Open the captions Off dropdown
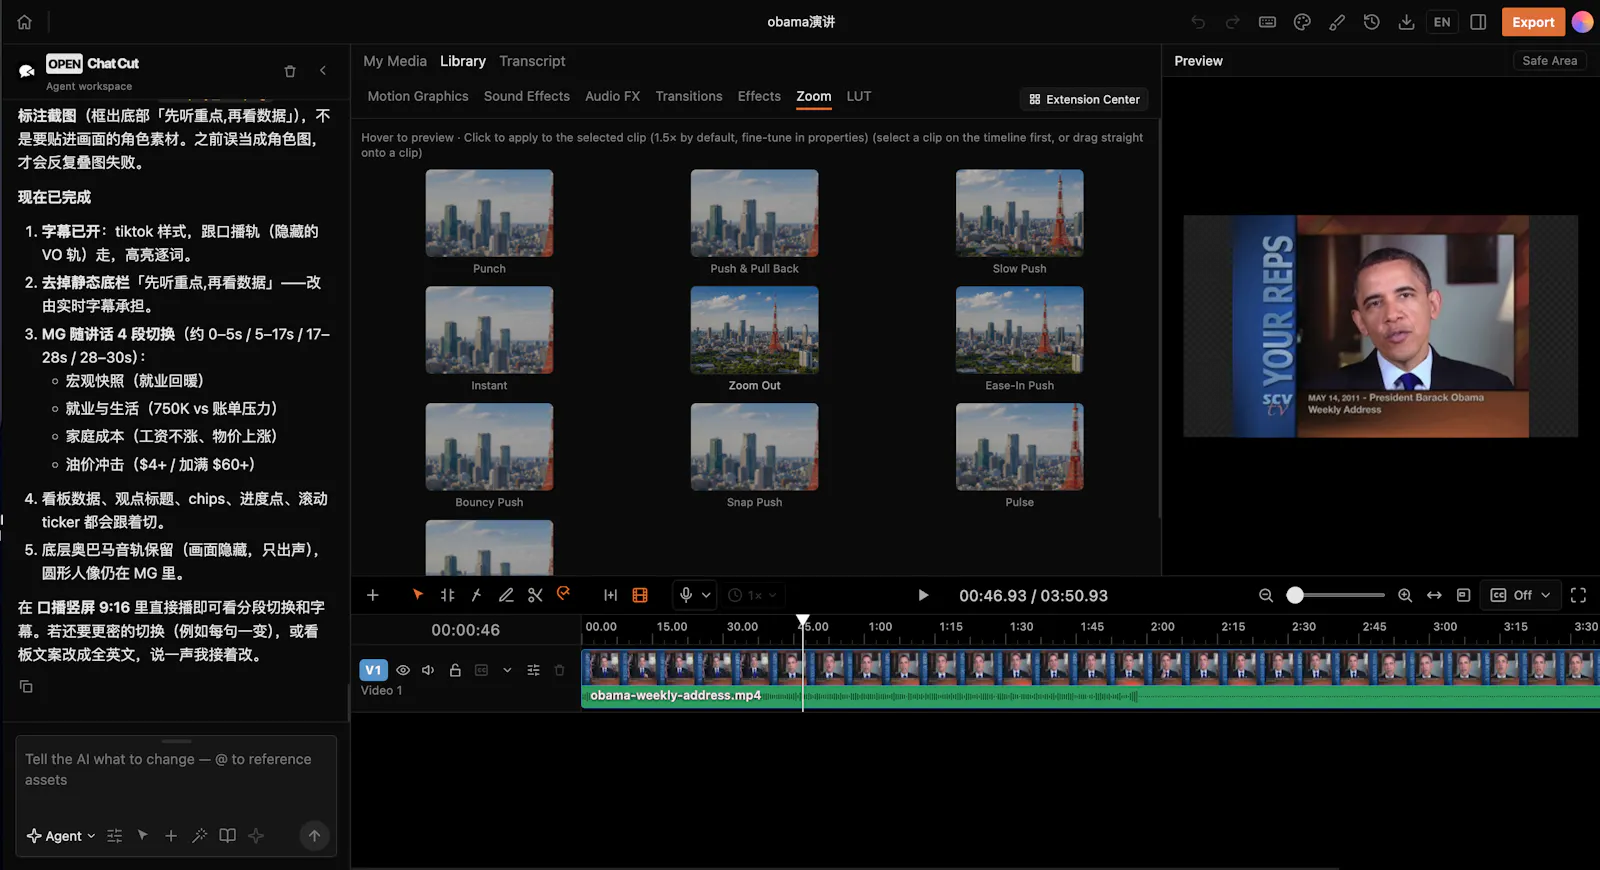This screenshot has width=1600, height=870. point(1521,595)
